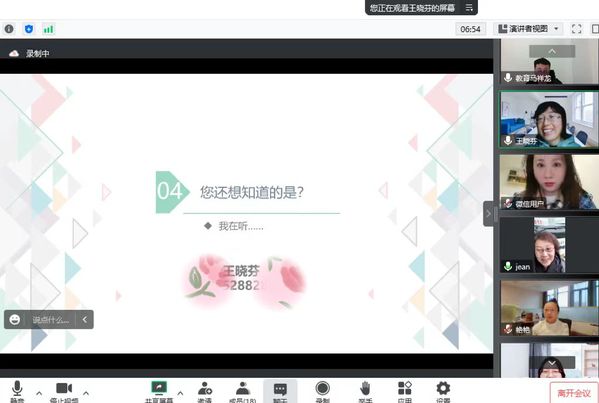Open the share screen option
Screen dimensions: 599x403
point(159,391)
